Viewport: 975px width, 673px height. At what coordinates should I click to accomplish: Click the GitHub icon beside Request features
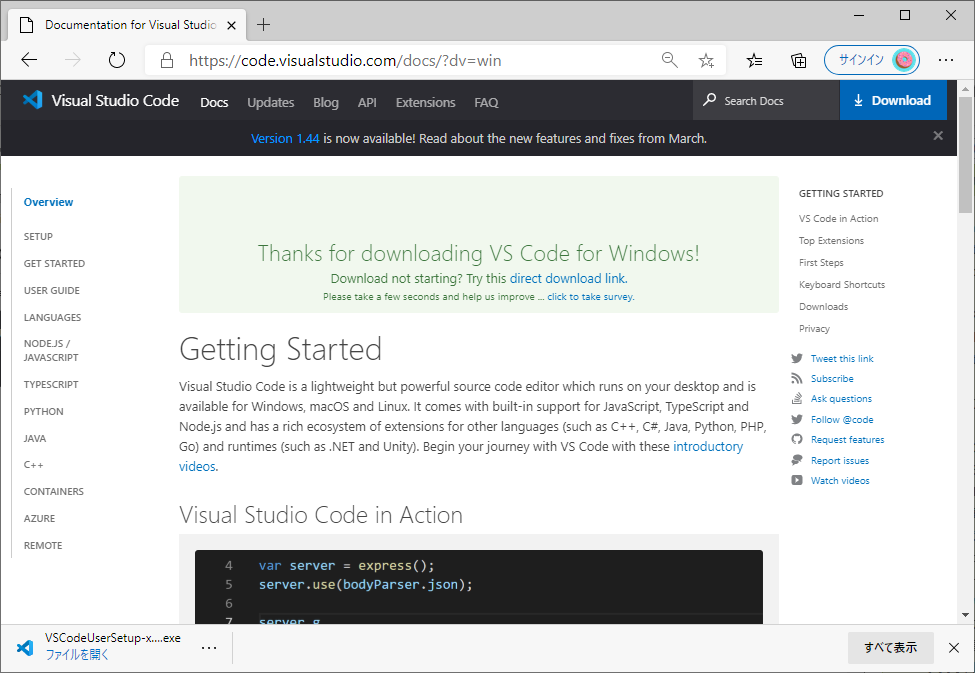tap(797, 439)
